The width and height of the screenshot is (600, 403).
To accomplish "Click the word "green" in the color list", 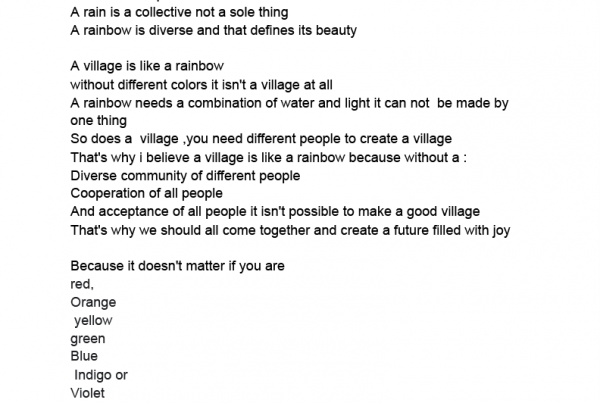I will click(88, 339).
